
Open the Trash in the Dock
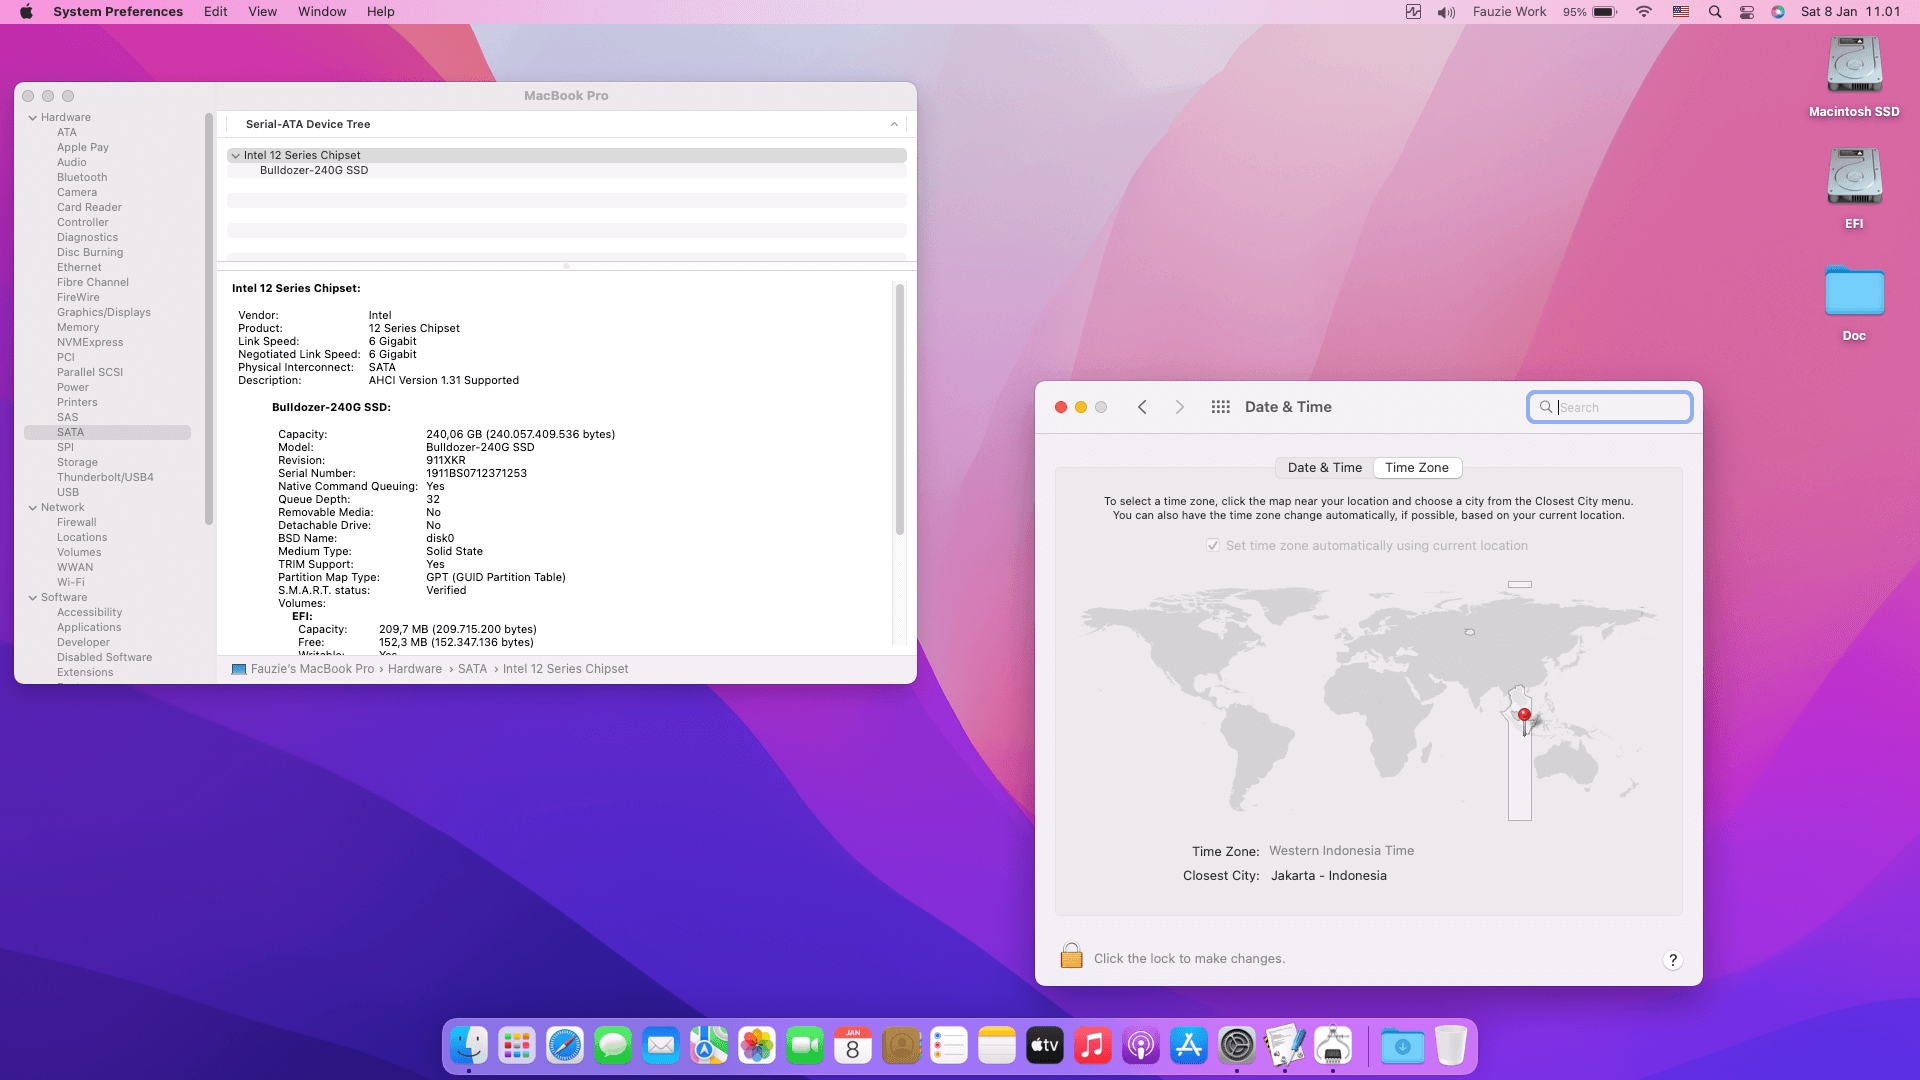[x=1451, y=1046]
